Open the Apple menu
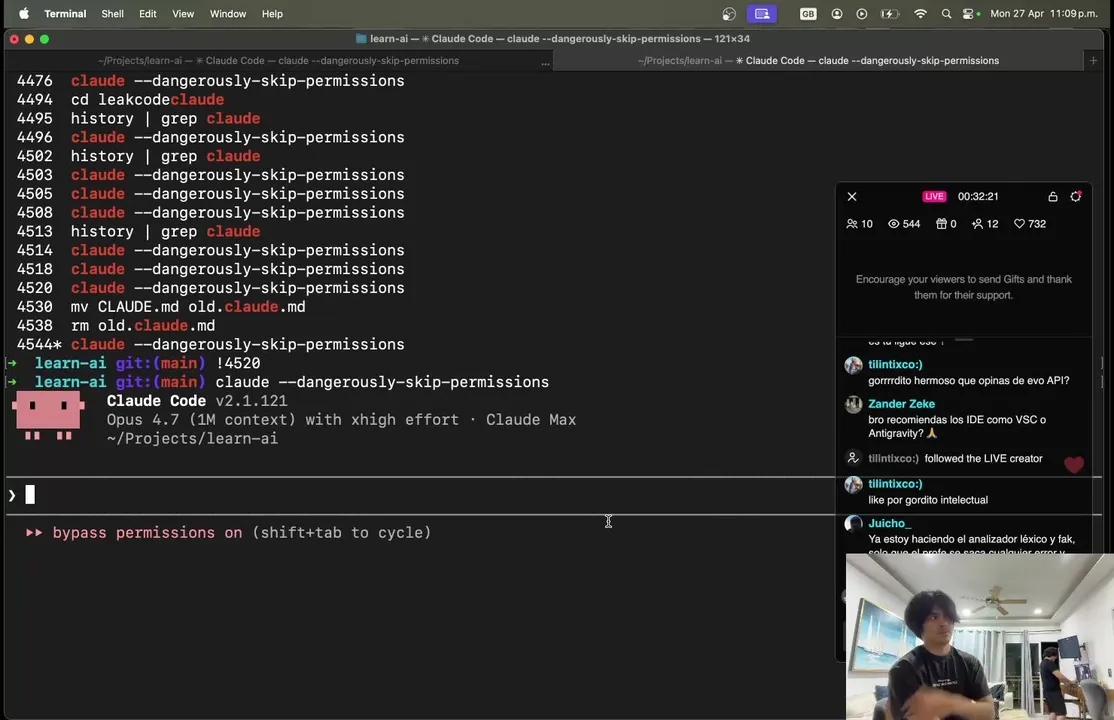Image resolution: width=1114 pixels, height=720 pixels. point(23,14)
